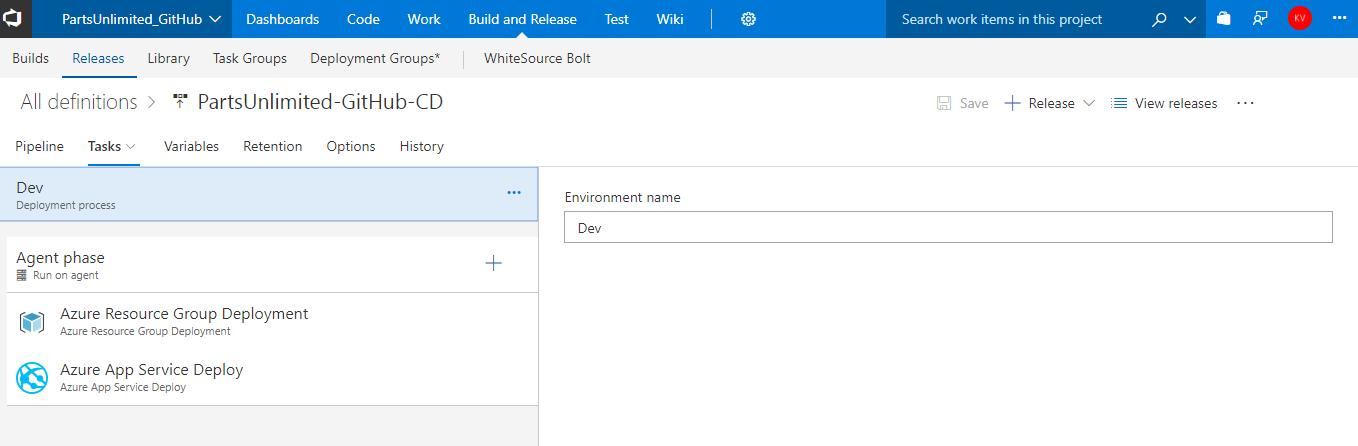This screenshot has width=1358, height=446.
Task: Open the Work hub
Action: [x=424, y=19]
